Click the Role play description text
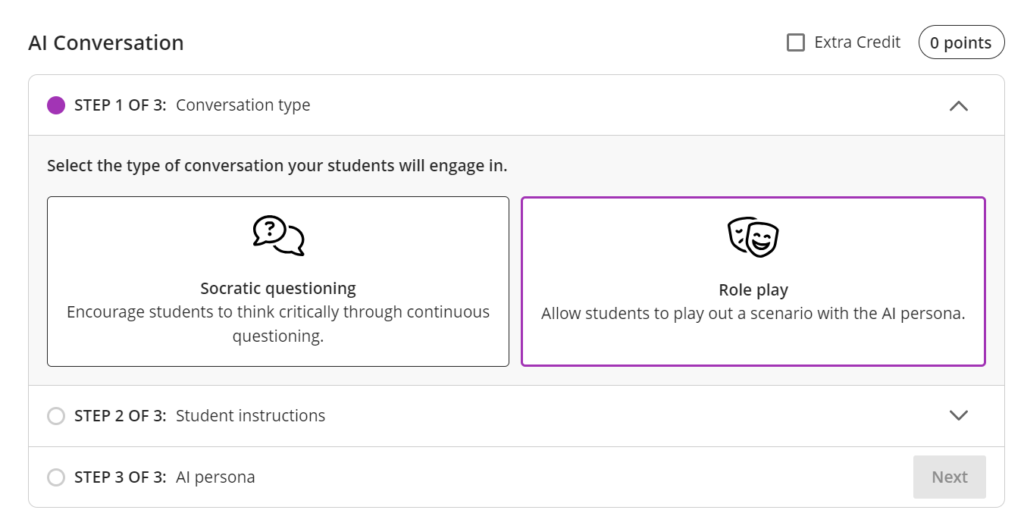This screenshot has height=510, width=1024. (x=753, y=313)
